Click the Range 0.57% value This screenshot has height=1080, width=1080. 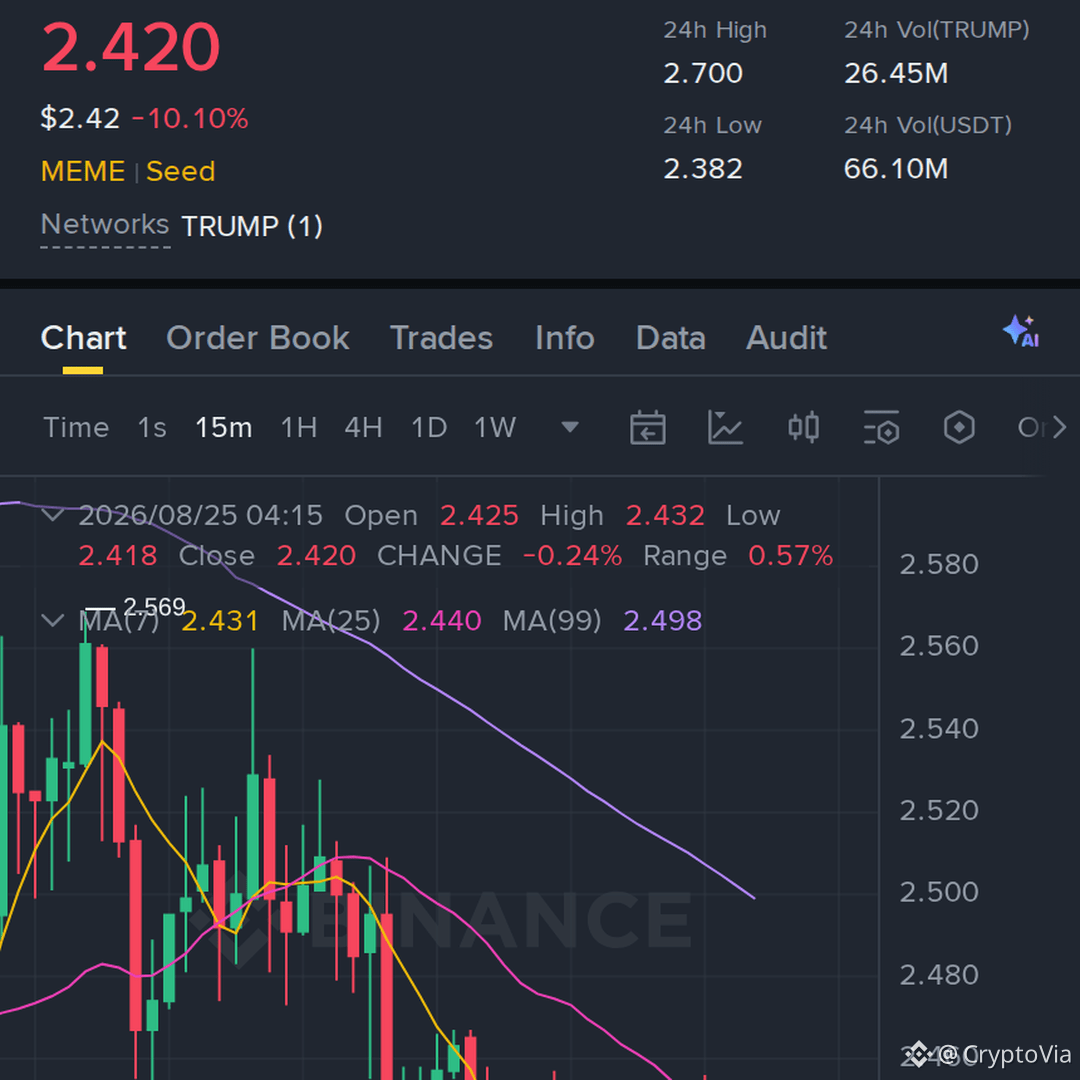tap(791, 556)
